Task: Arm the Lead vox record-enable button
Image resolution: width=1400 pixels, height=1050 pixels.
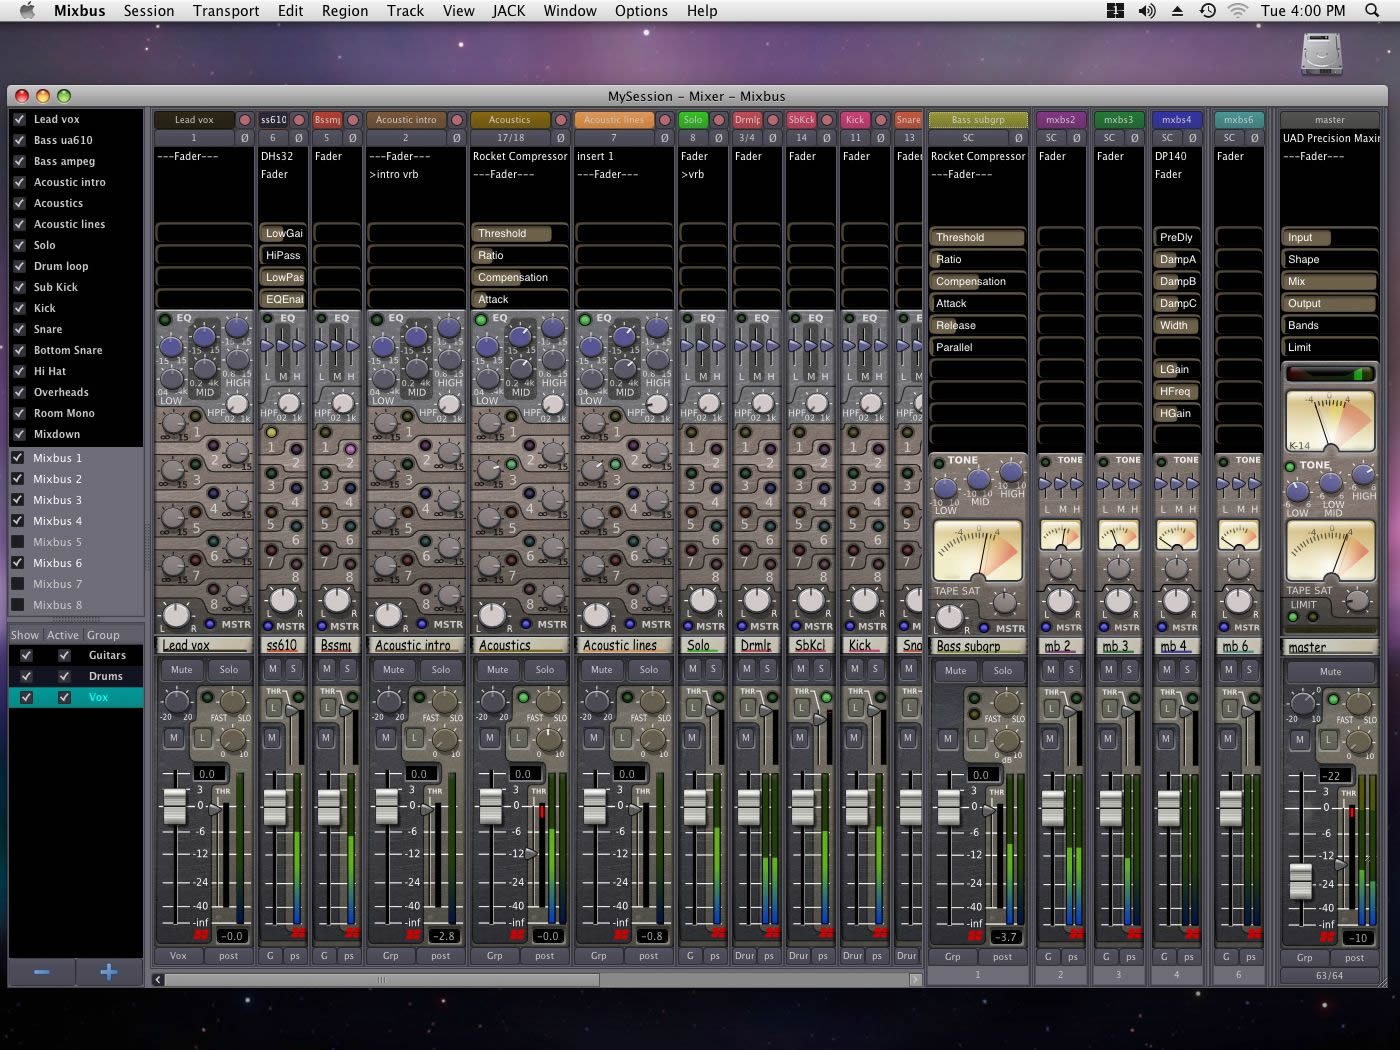Action: pos(245,120)
